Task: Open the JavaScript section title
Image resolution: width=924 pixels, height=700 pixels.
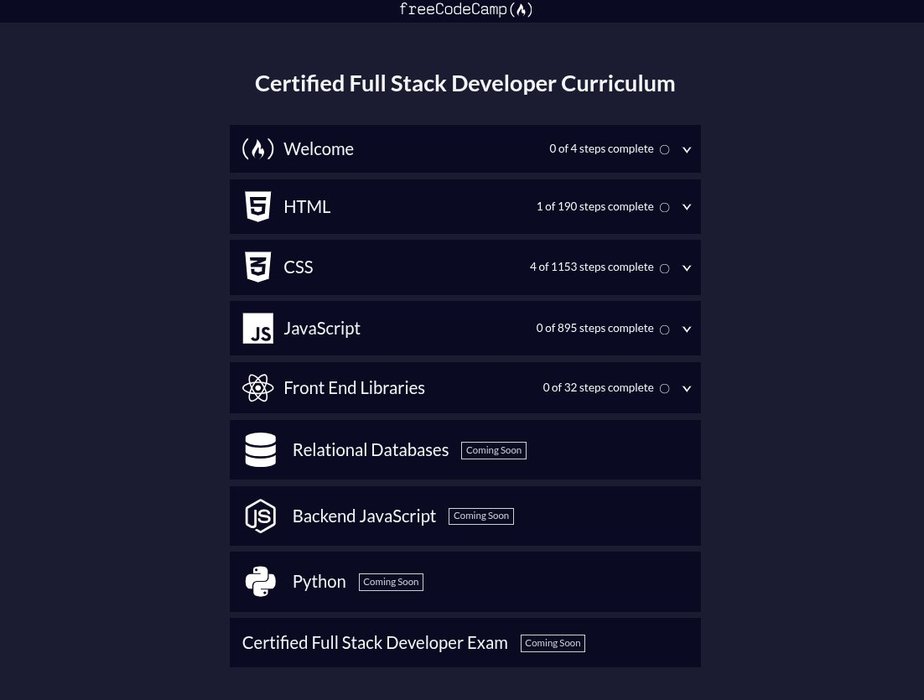Action: click(x=322, y=328)
